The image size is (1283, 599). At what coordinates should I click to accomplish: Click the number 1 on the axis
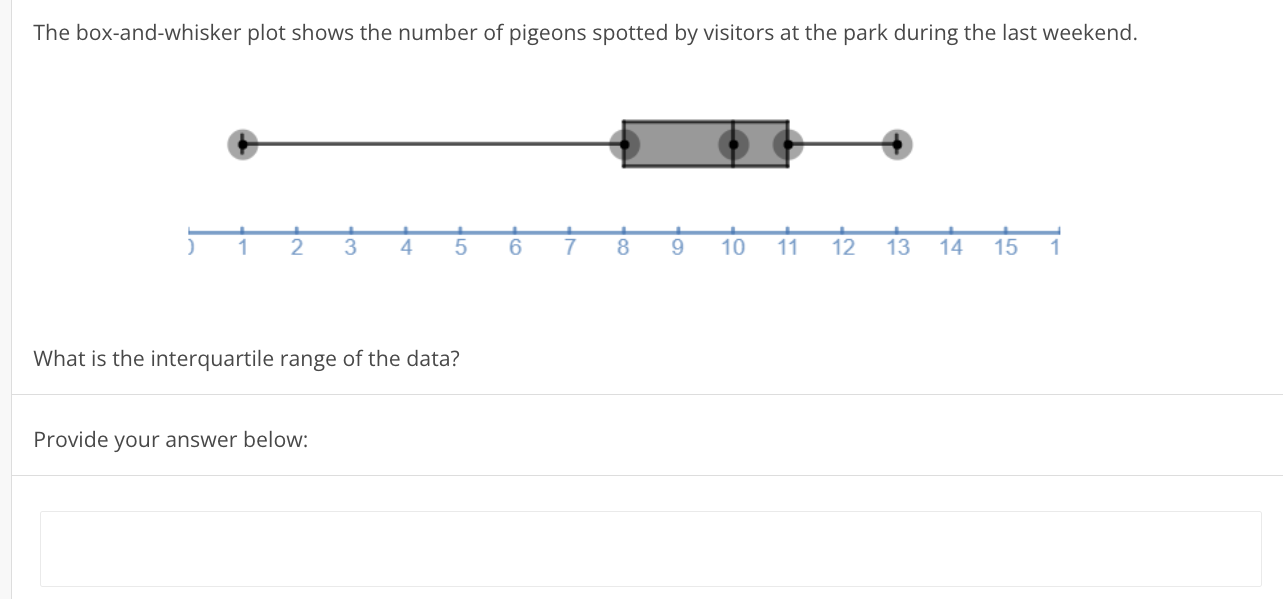pyautogui.click(x=241, y=246)
